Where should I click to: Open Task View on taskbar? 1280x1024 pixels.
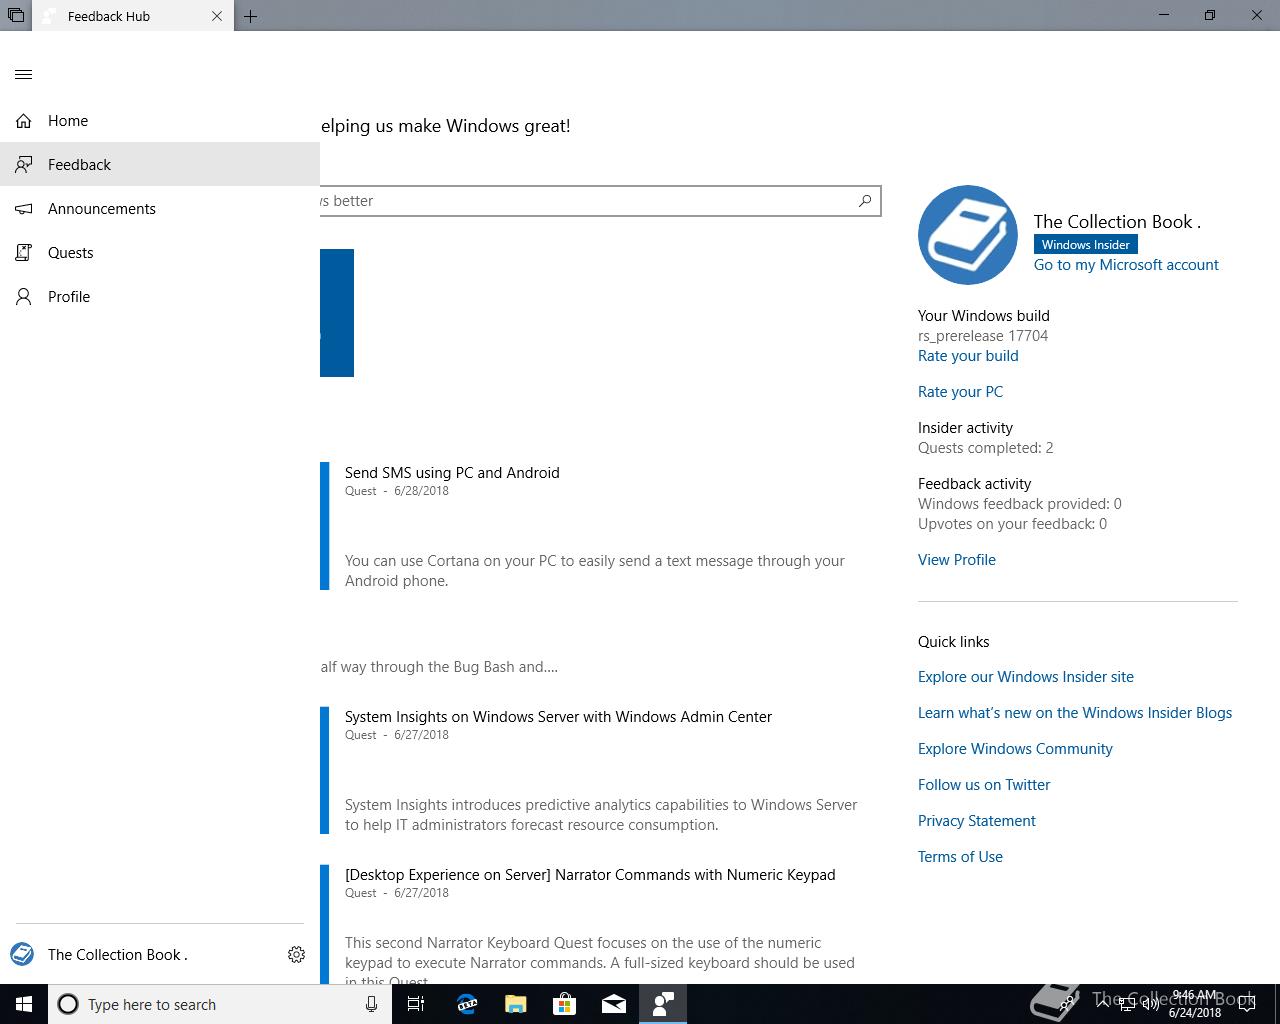coord(416,1004)
